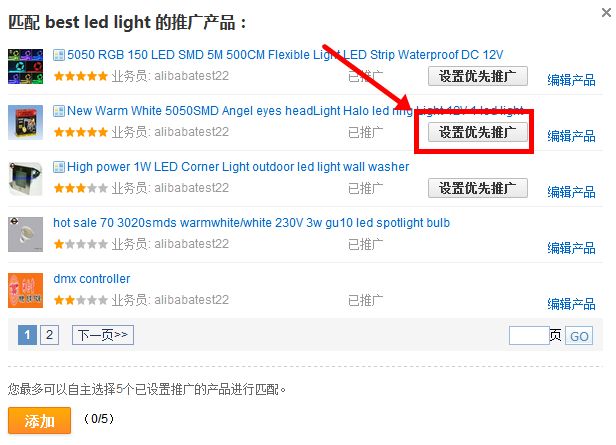Set priority promotion for Angel eyes headlight

pos(478,132)
